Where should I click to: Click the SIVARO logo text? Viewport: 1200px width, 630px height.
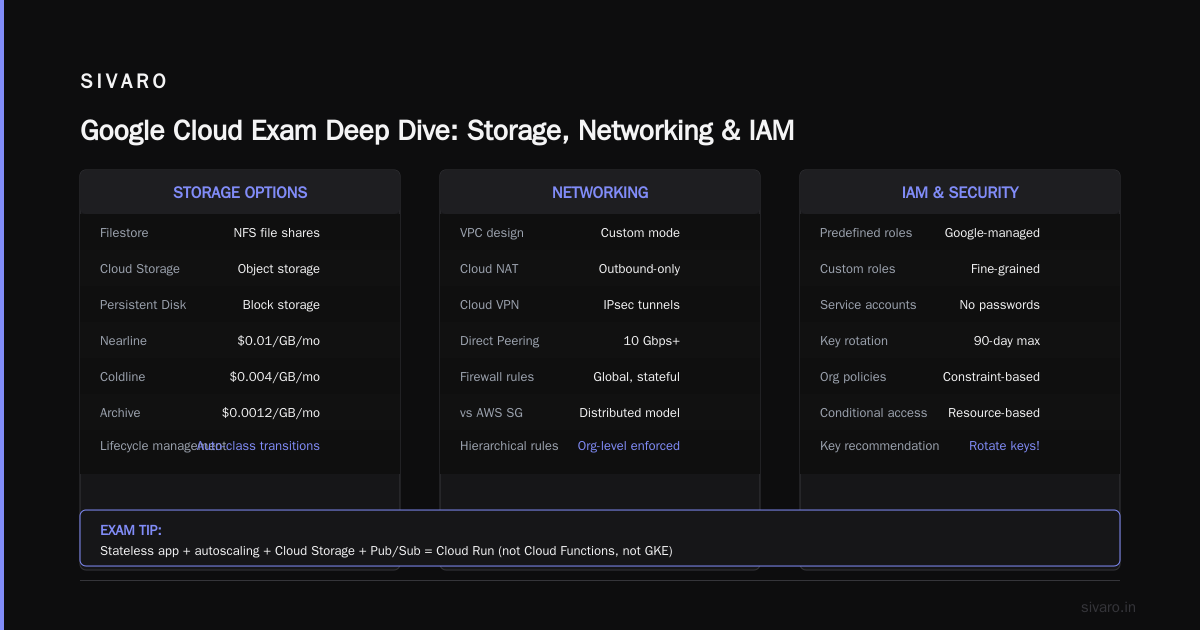click(124, 82)
